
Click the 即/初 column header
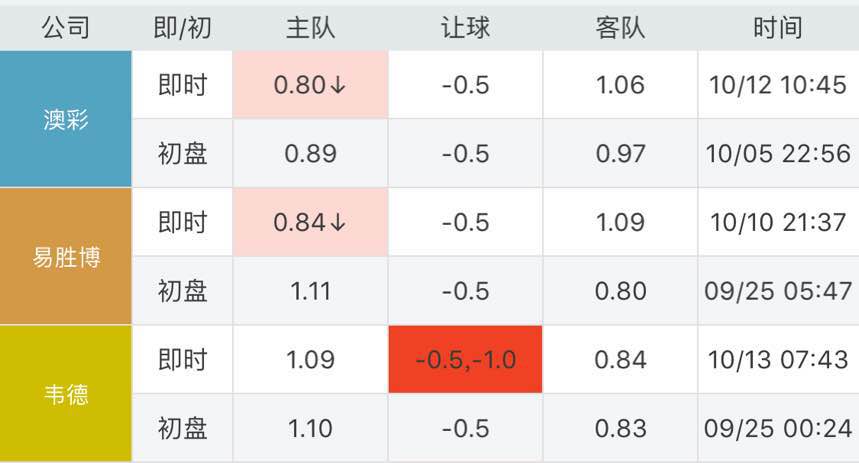click(x=182, y=27)
